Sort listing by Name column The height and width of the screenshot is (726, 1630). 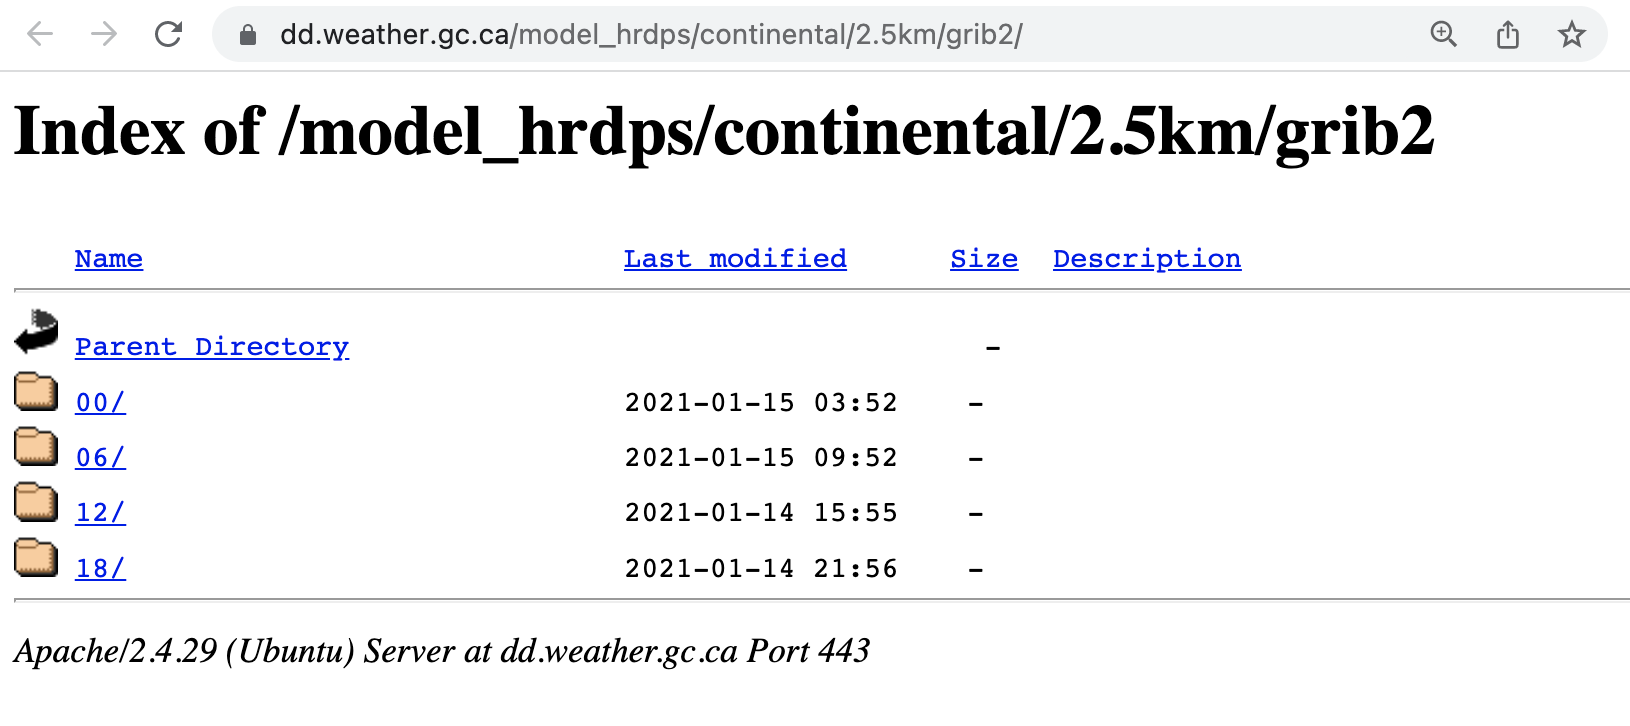click(x=109, y=259)
